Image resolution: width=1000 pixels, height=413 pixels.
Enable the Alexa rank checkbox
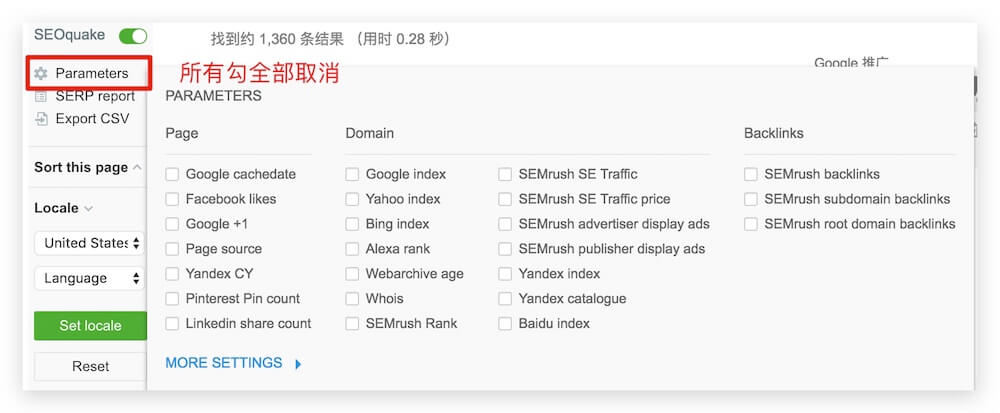click(352, 249)
